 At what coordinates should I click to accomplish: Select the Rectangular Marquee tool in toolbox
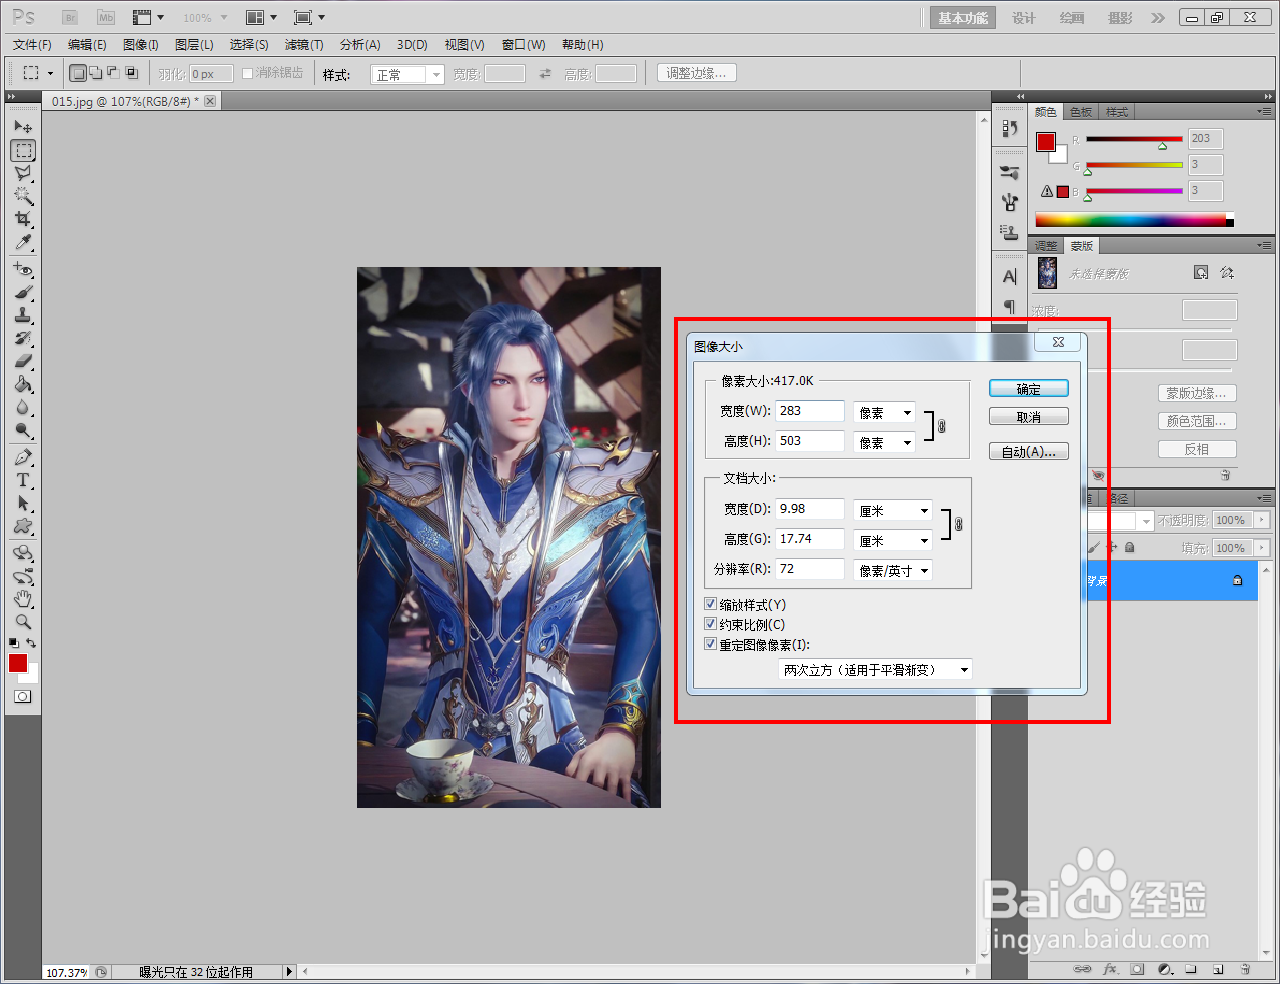coord(23,150)
